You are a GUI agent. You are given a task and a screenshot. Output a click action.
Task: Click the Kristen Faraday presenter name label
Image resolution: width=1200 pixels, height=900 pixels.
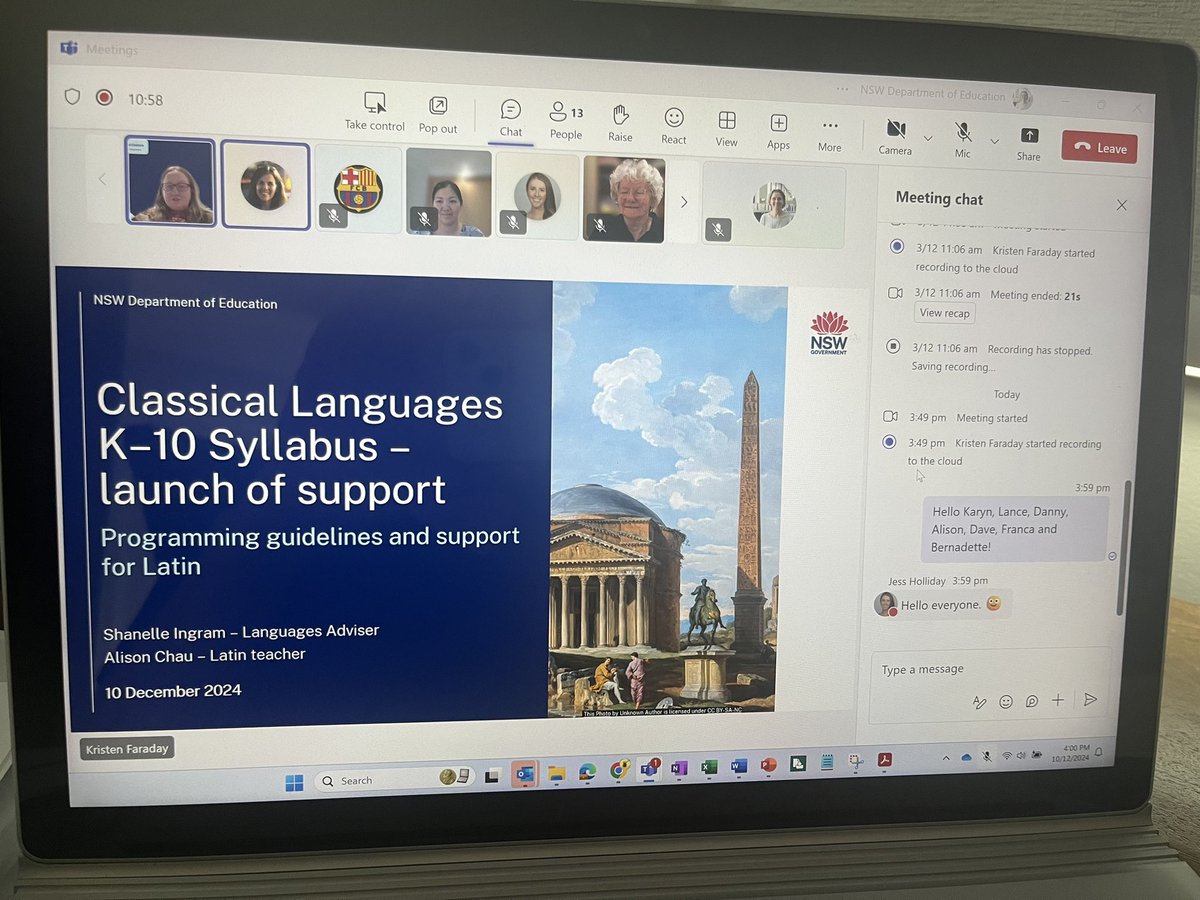point(127,747)
